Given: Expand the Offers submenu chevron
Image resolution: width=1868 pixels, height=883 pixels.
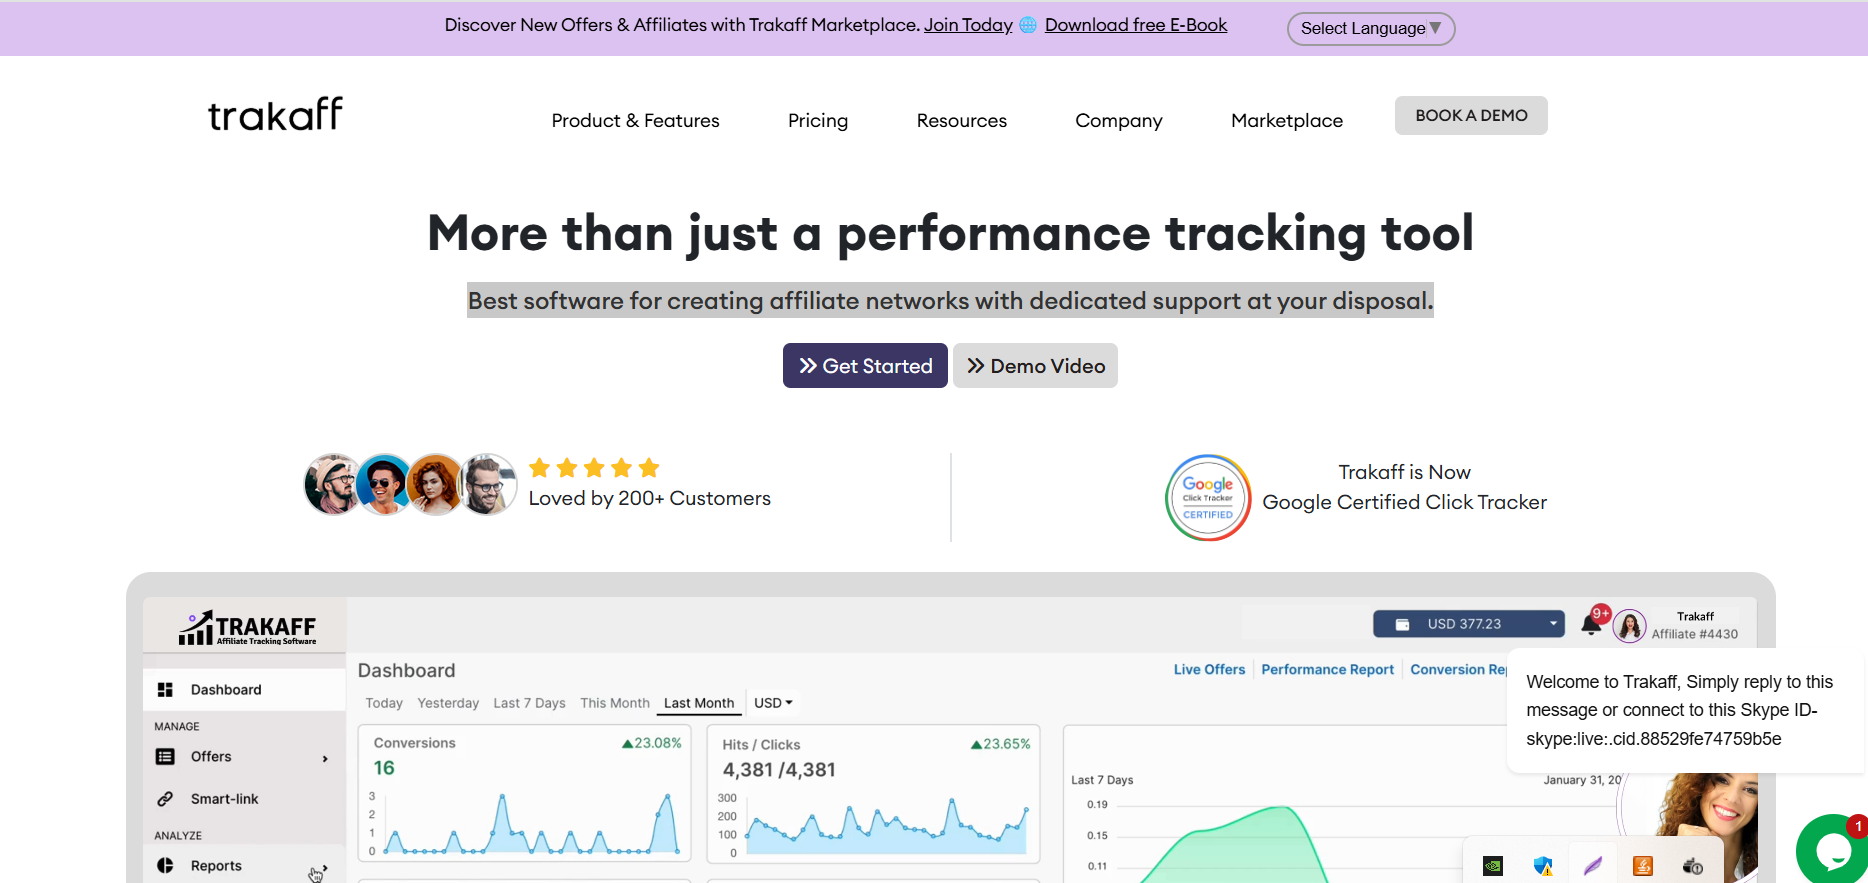Looking at the screenshot, I should (x=325, y=758).
